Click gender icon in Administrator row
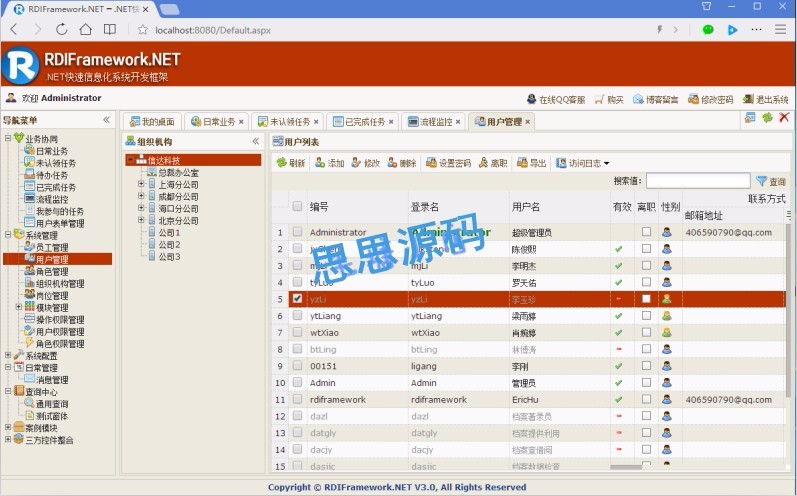This screenshot has height=496, width=797. (667, 232)
